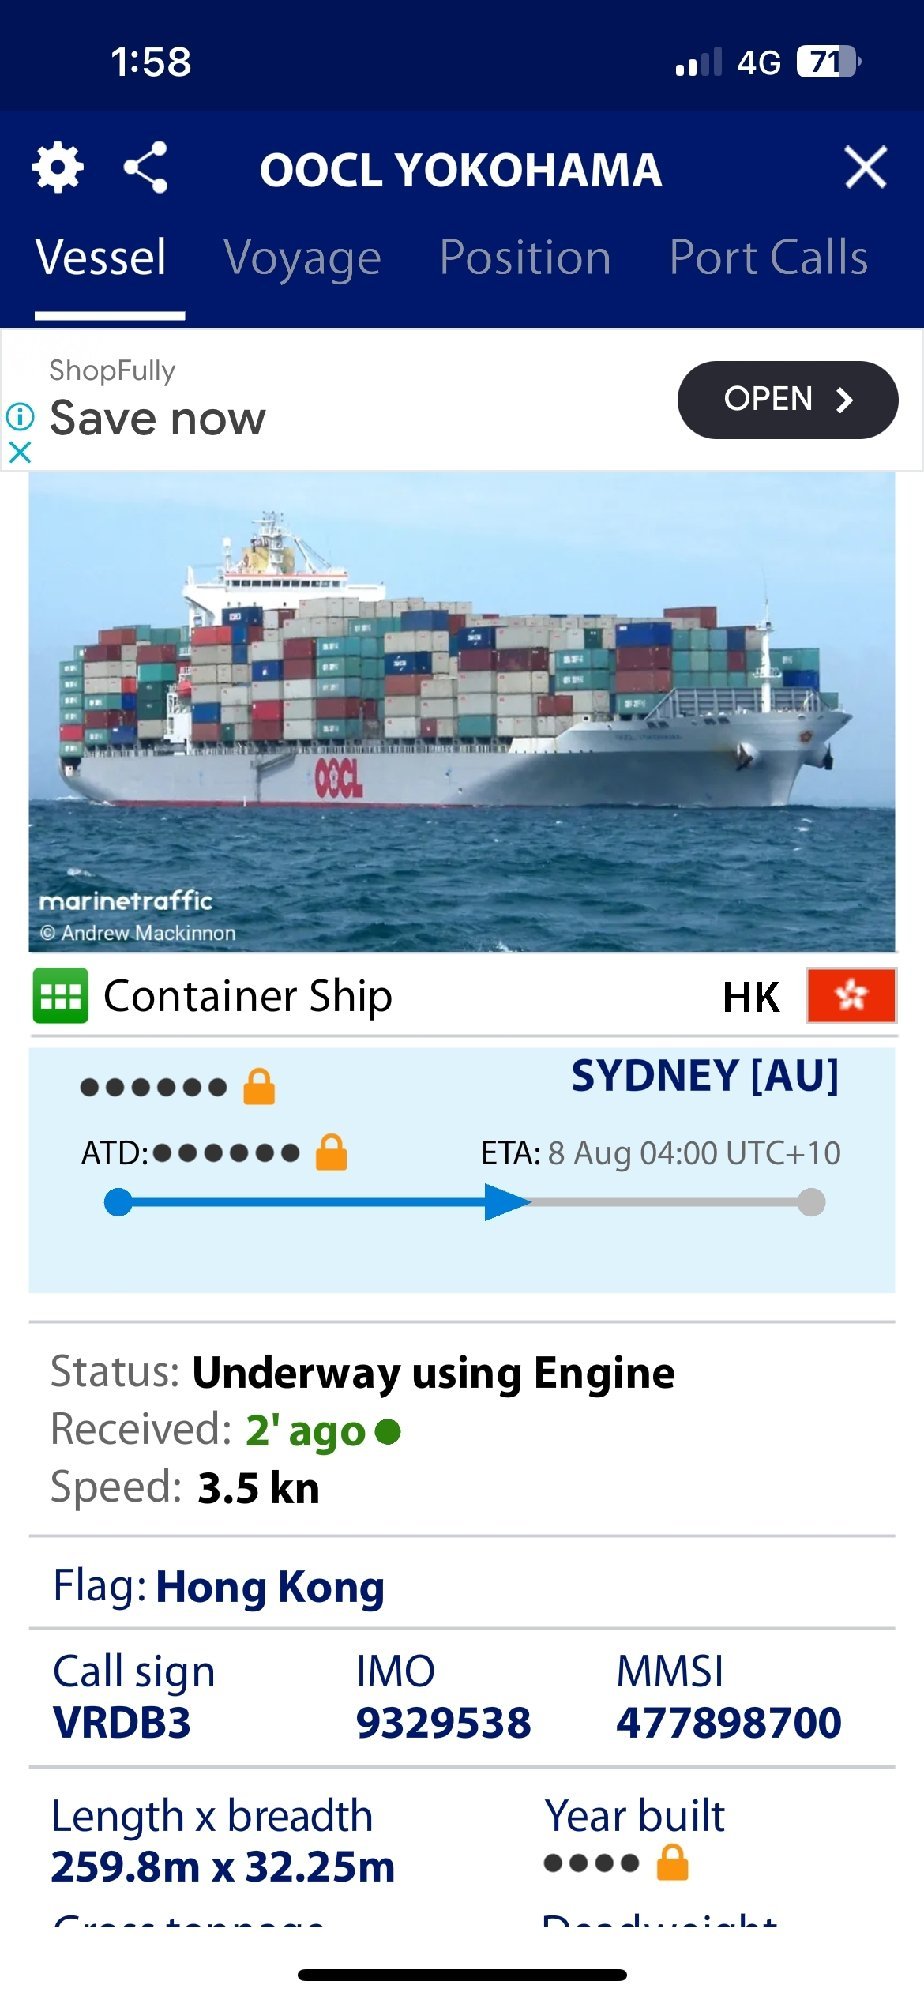Viewport: 924px width, 2000px height.
Task: Tap the lock icon under Year built
Action: tap(672, 1863)
